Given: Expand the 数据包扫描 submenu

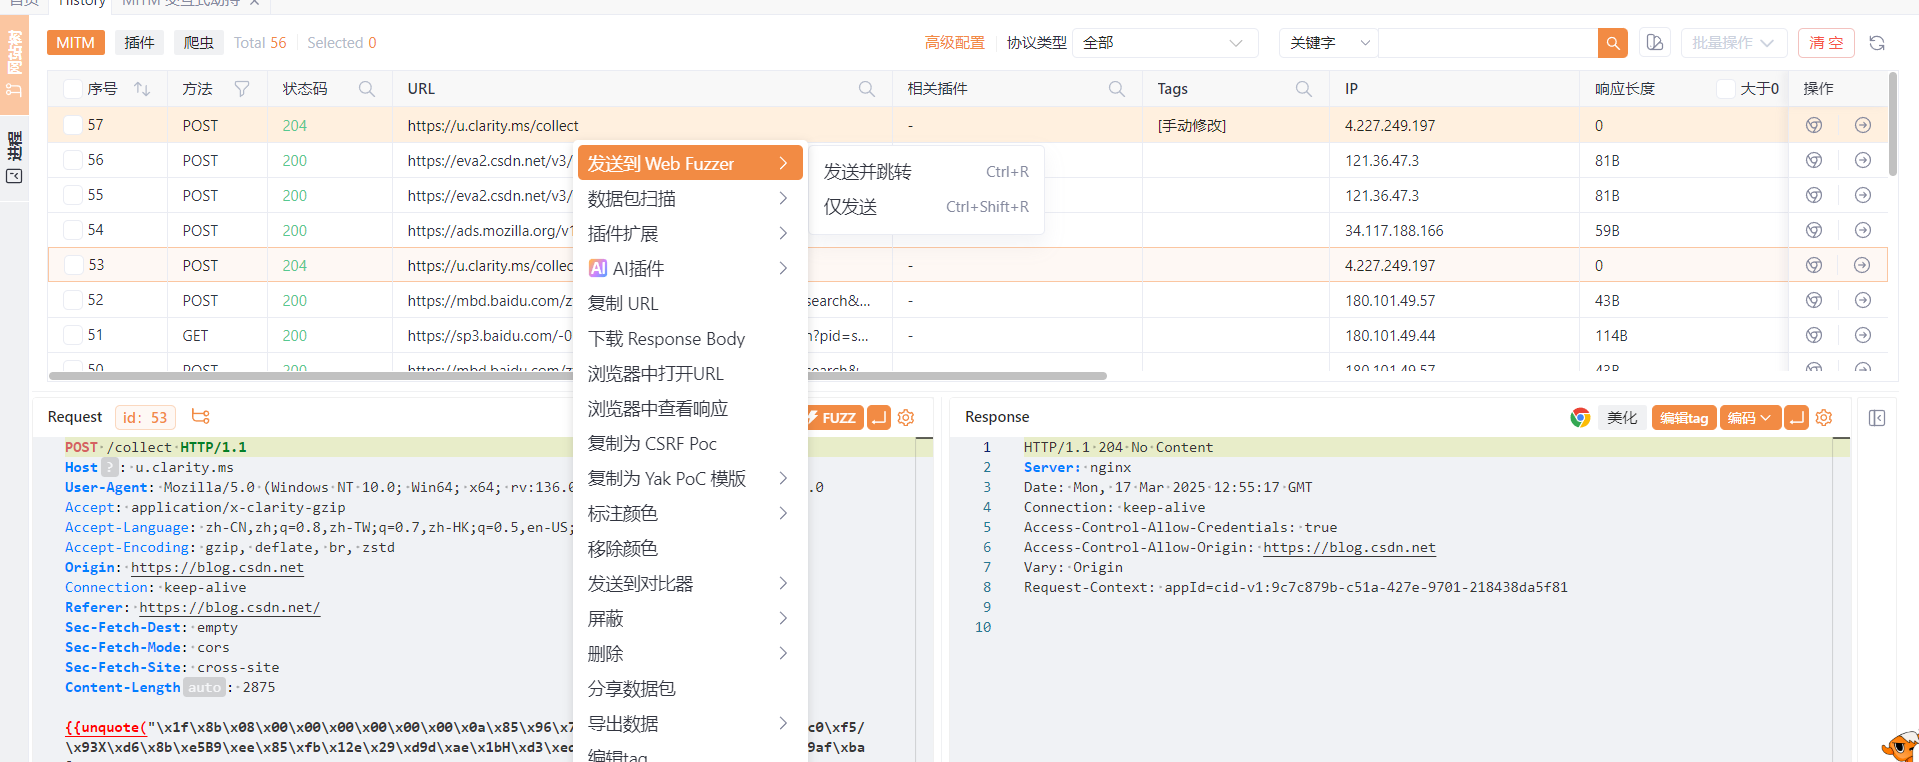Looking at the screenshot, I should click(x=689, y=198).
